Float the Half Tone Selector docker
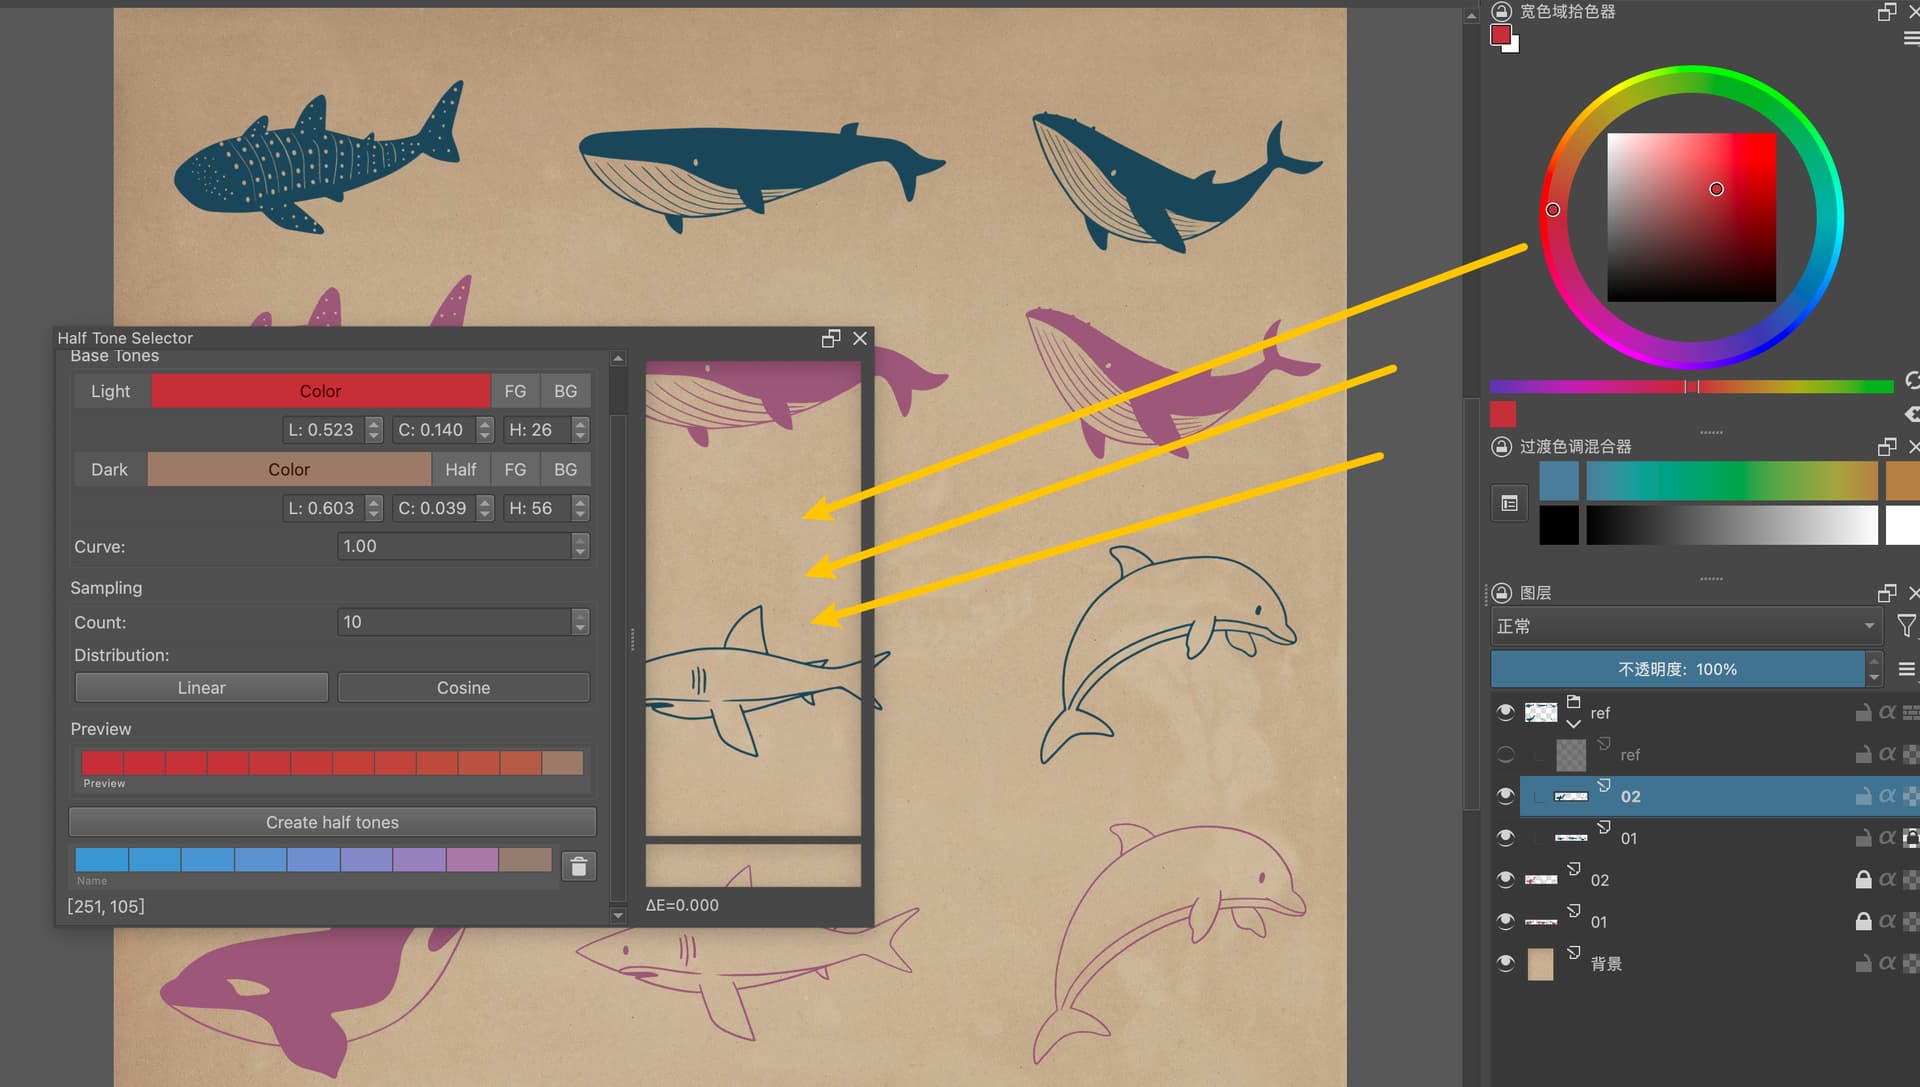The image size is (1920, 1087). (x=830, y=339)
